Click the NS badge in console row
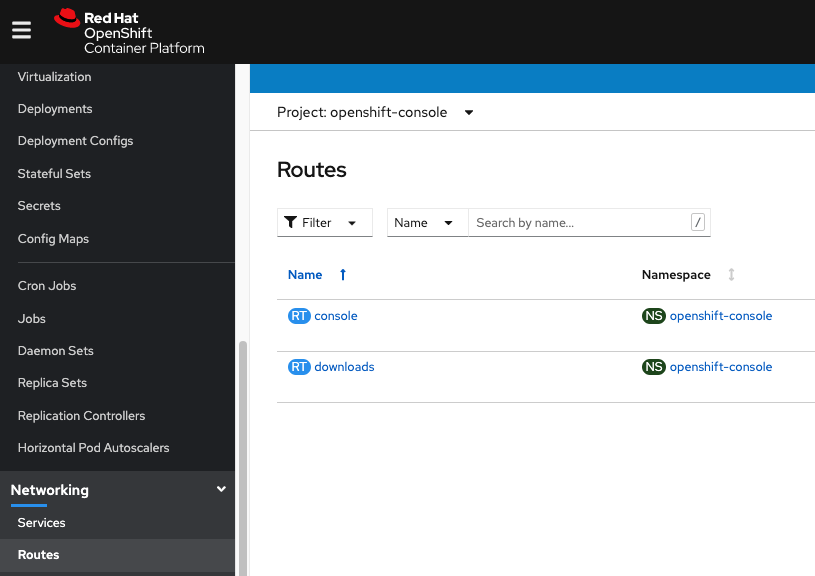Image resolution: width=815 pixels, height=576 pixels. coord(654,316)
